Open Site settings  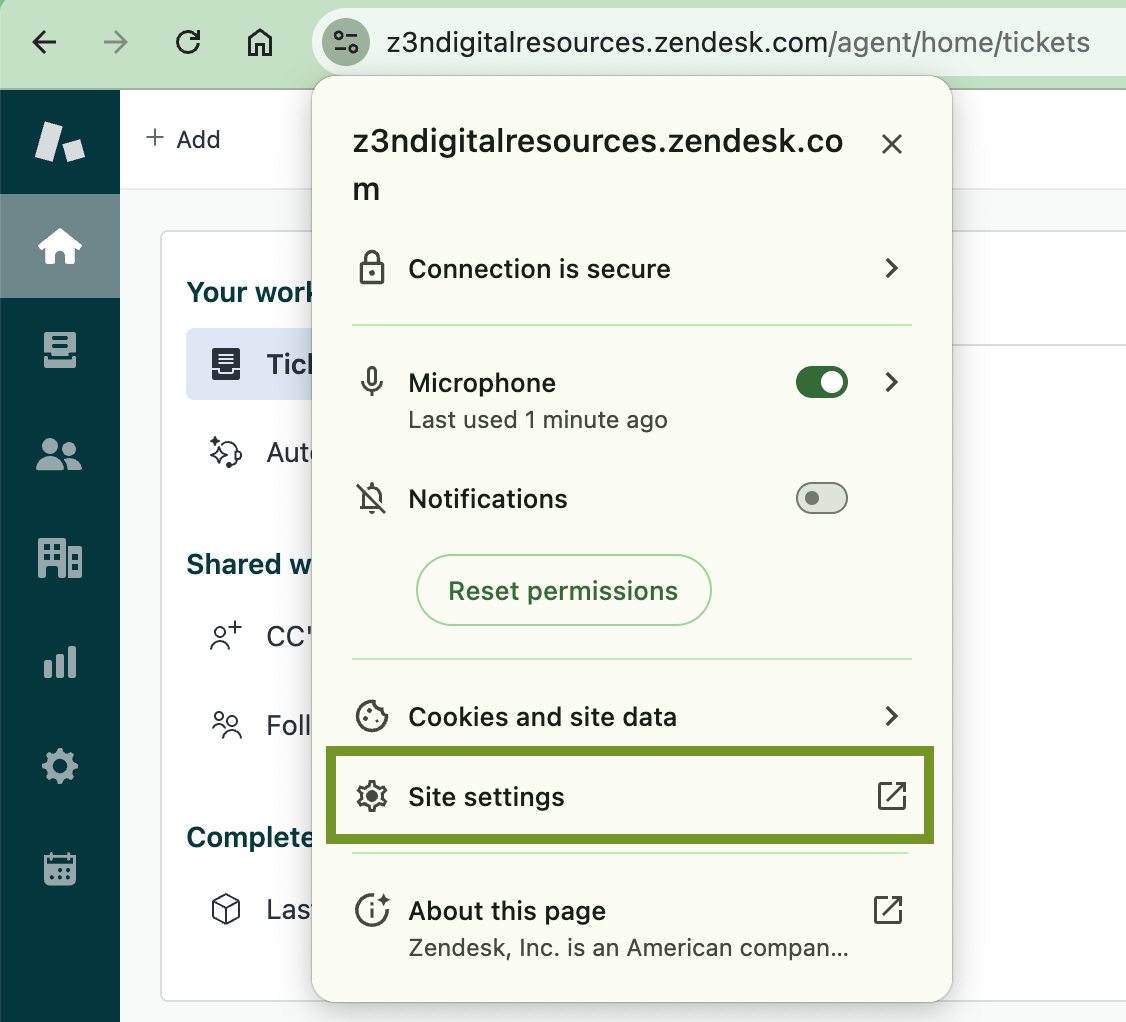click(x=630, y=796)
